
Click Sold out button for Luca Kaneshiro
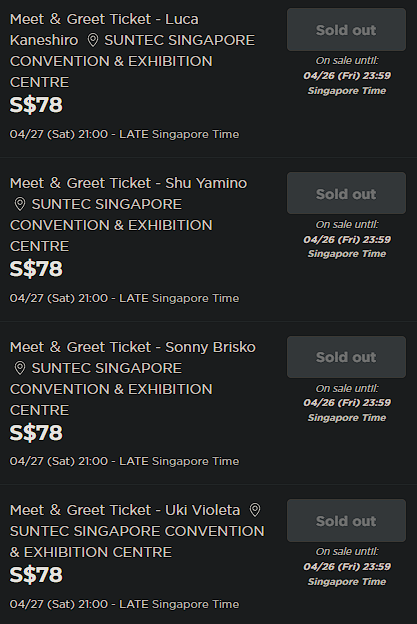(346, 30)
